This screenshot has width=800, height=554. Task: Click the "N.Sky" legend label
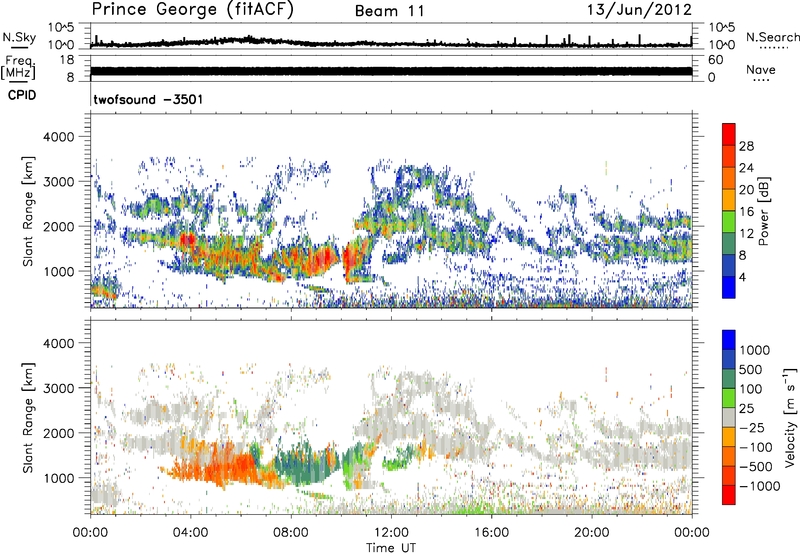(19, 37)
